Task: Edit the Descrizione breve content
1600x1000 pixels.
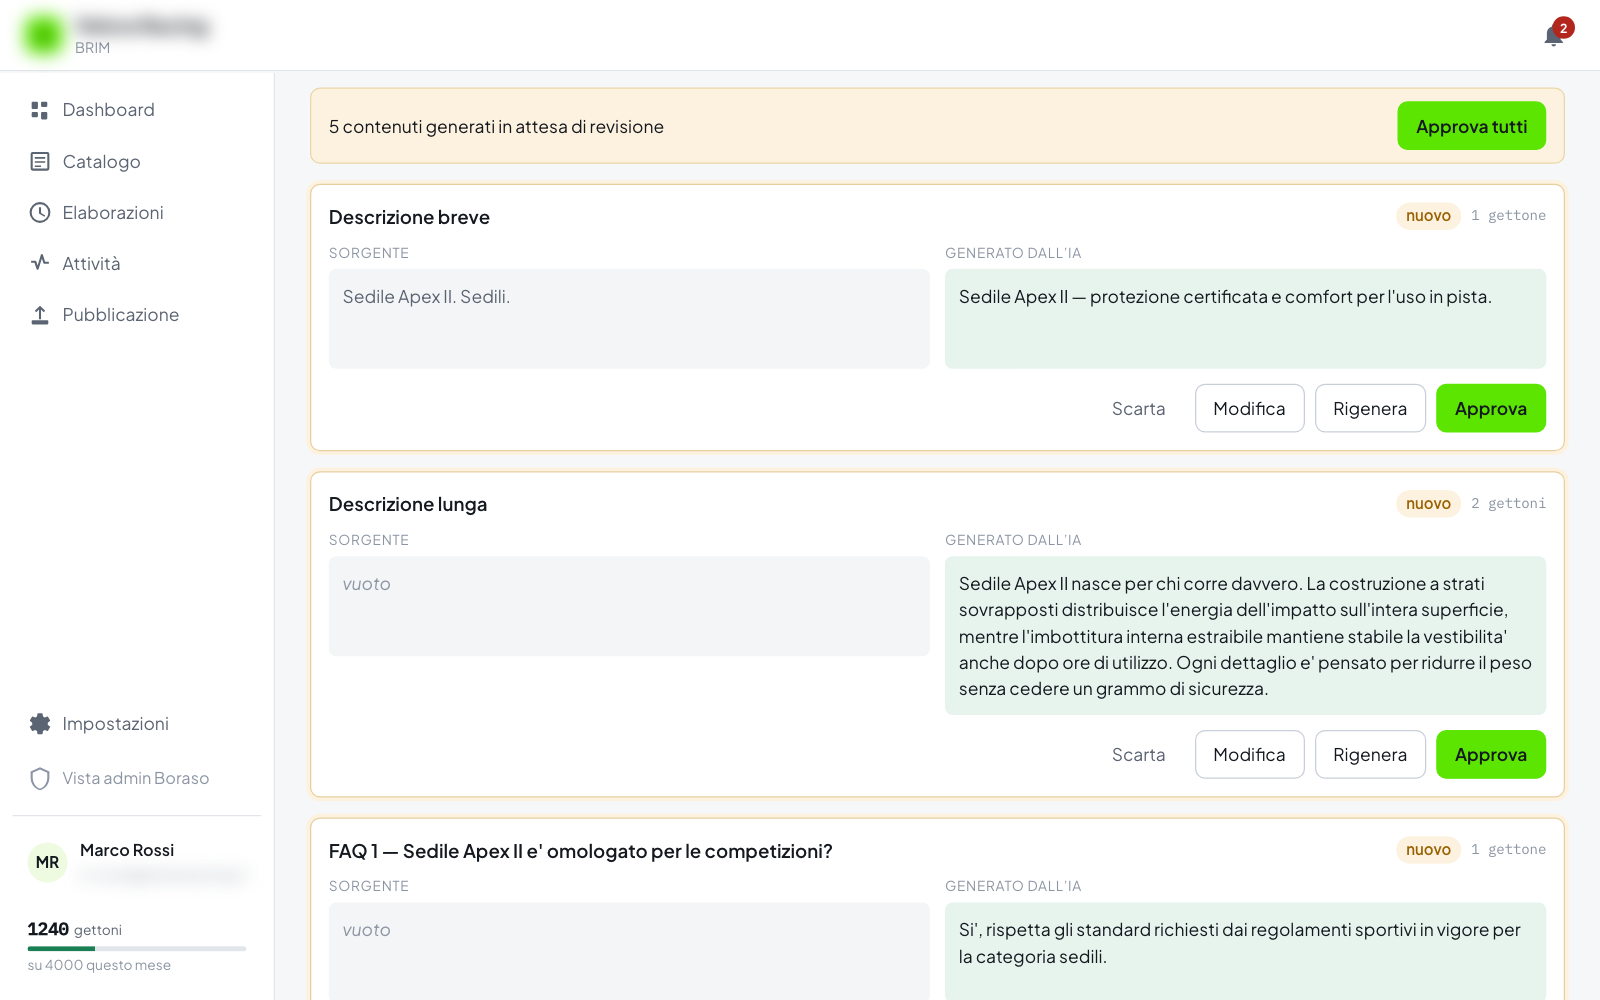Action: click(1249, 408)
